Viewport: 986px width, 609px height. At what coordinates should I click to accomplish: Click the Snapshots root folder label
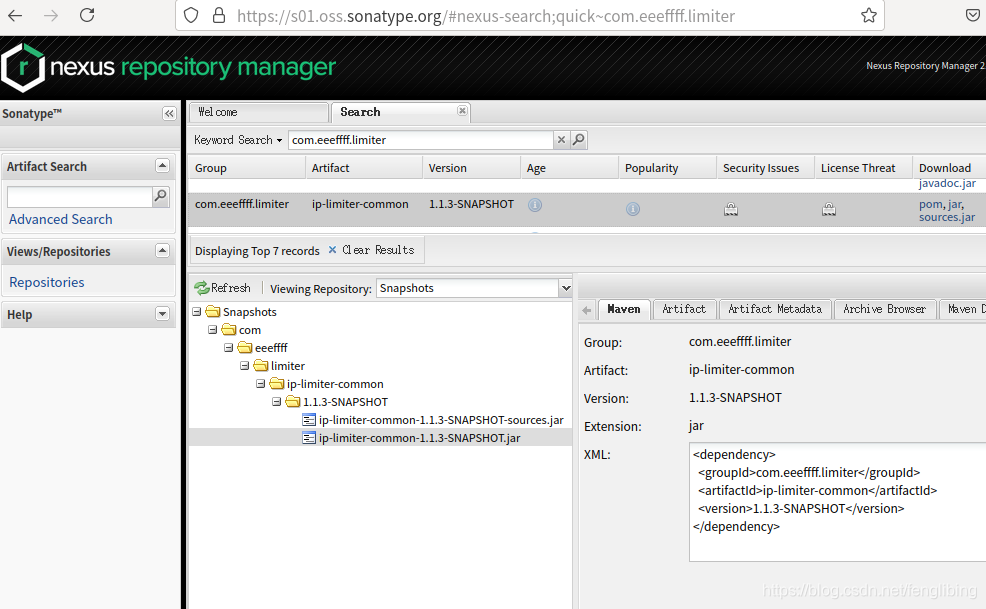click(250, 312)
